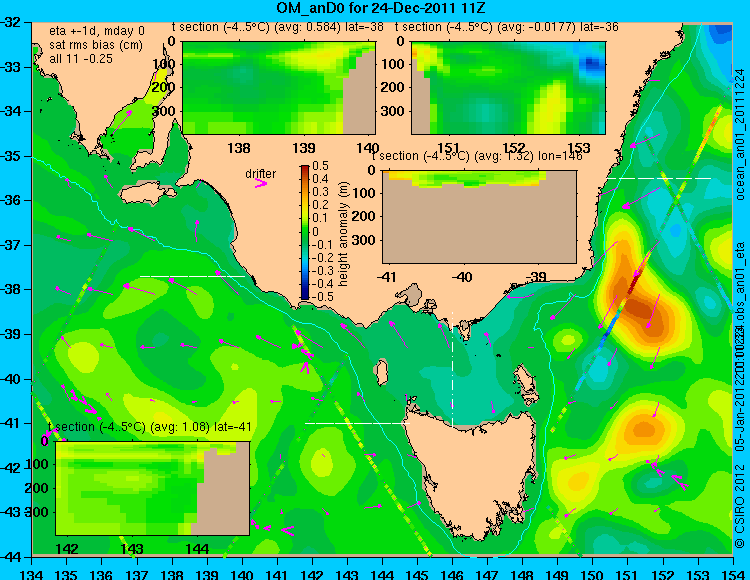Select the t section title for lat=-36
This screenshot has width=750, height=580.
click(507, 27)
